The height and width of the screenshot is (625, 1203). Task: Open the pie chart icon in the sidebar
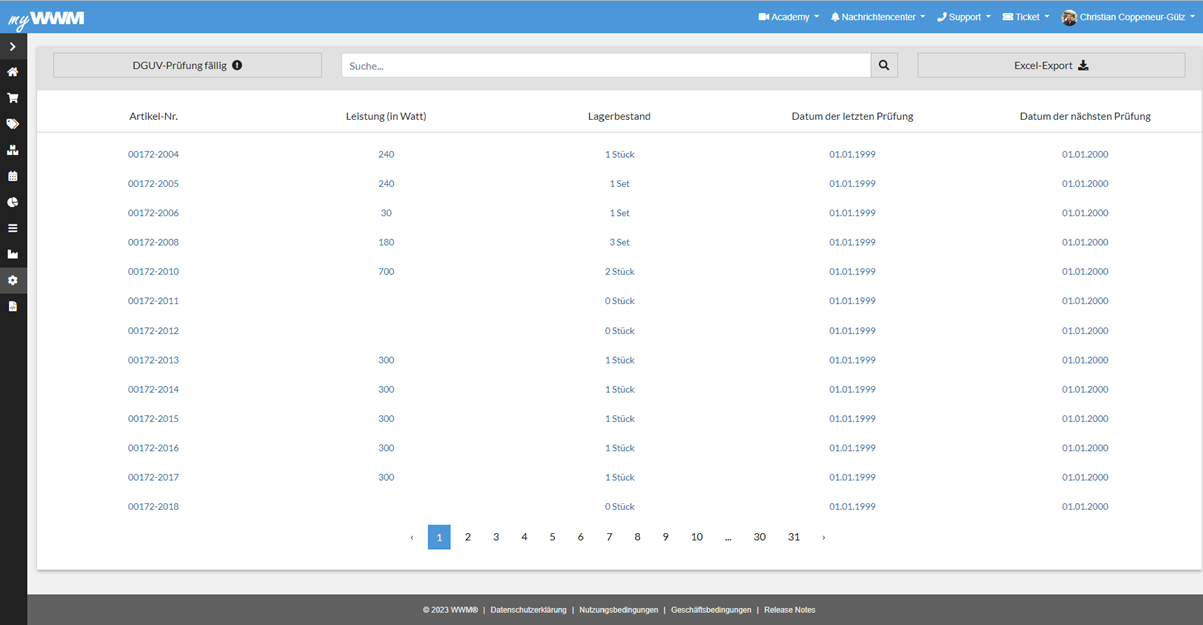point(13,202)
